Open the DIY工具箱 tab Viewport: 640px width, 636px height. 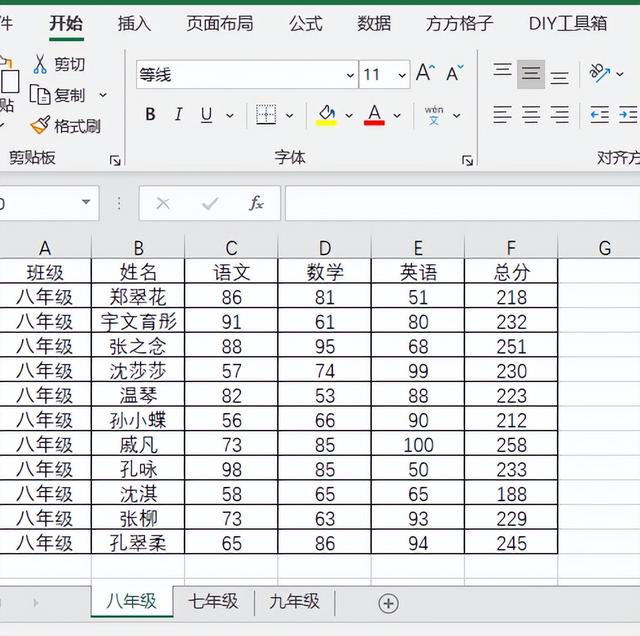[568, 24]
